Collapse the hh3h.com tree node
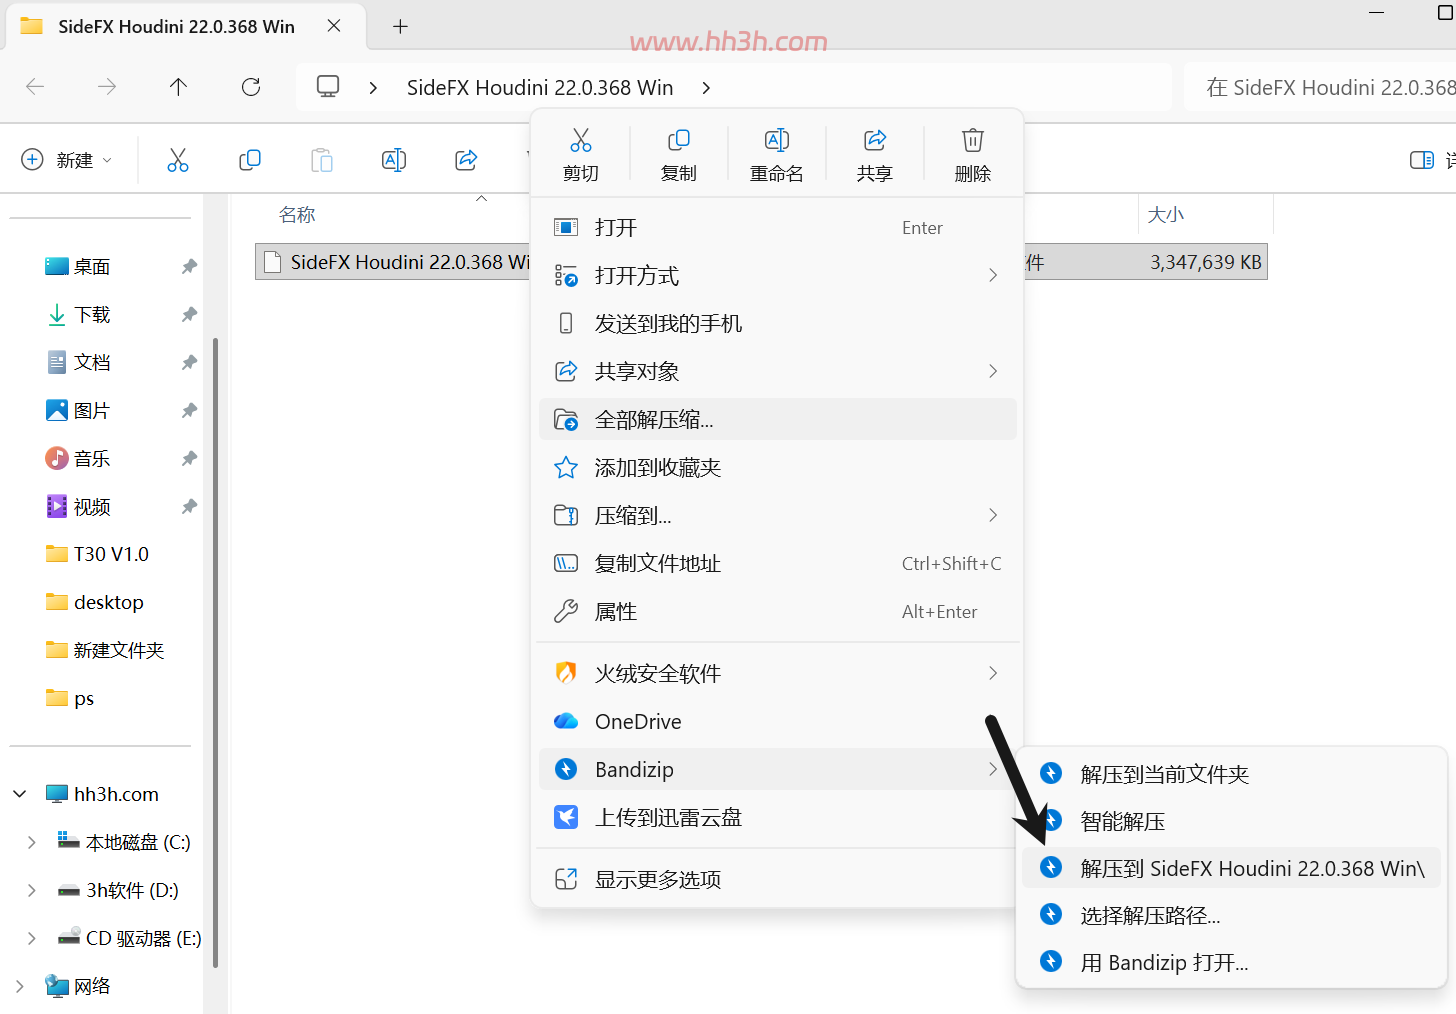 click(20, 794)
